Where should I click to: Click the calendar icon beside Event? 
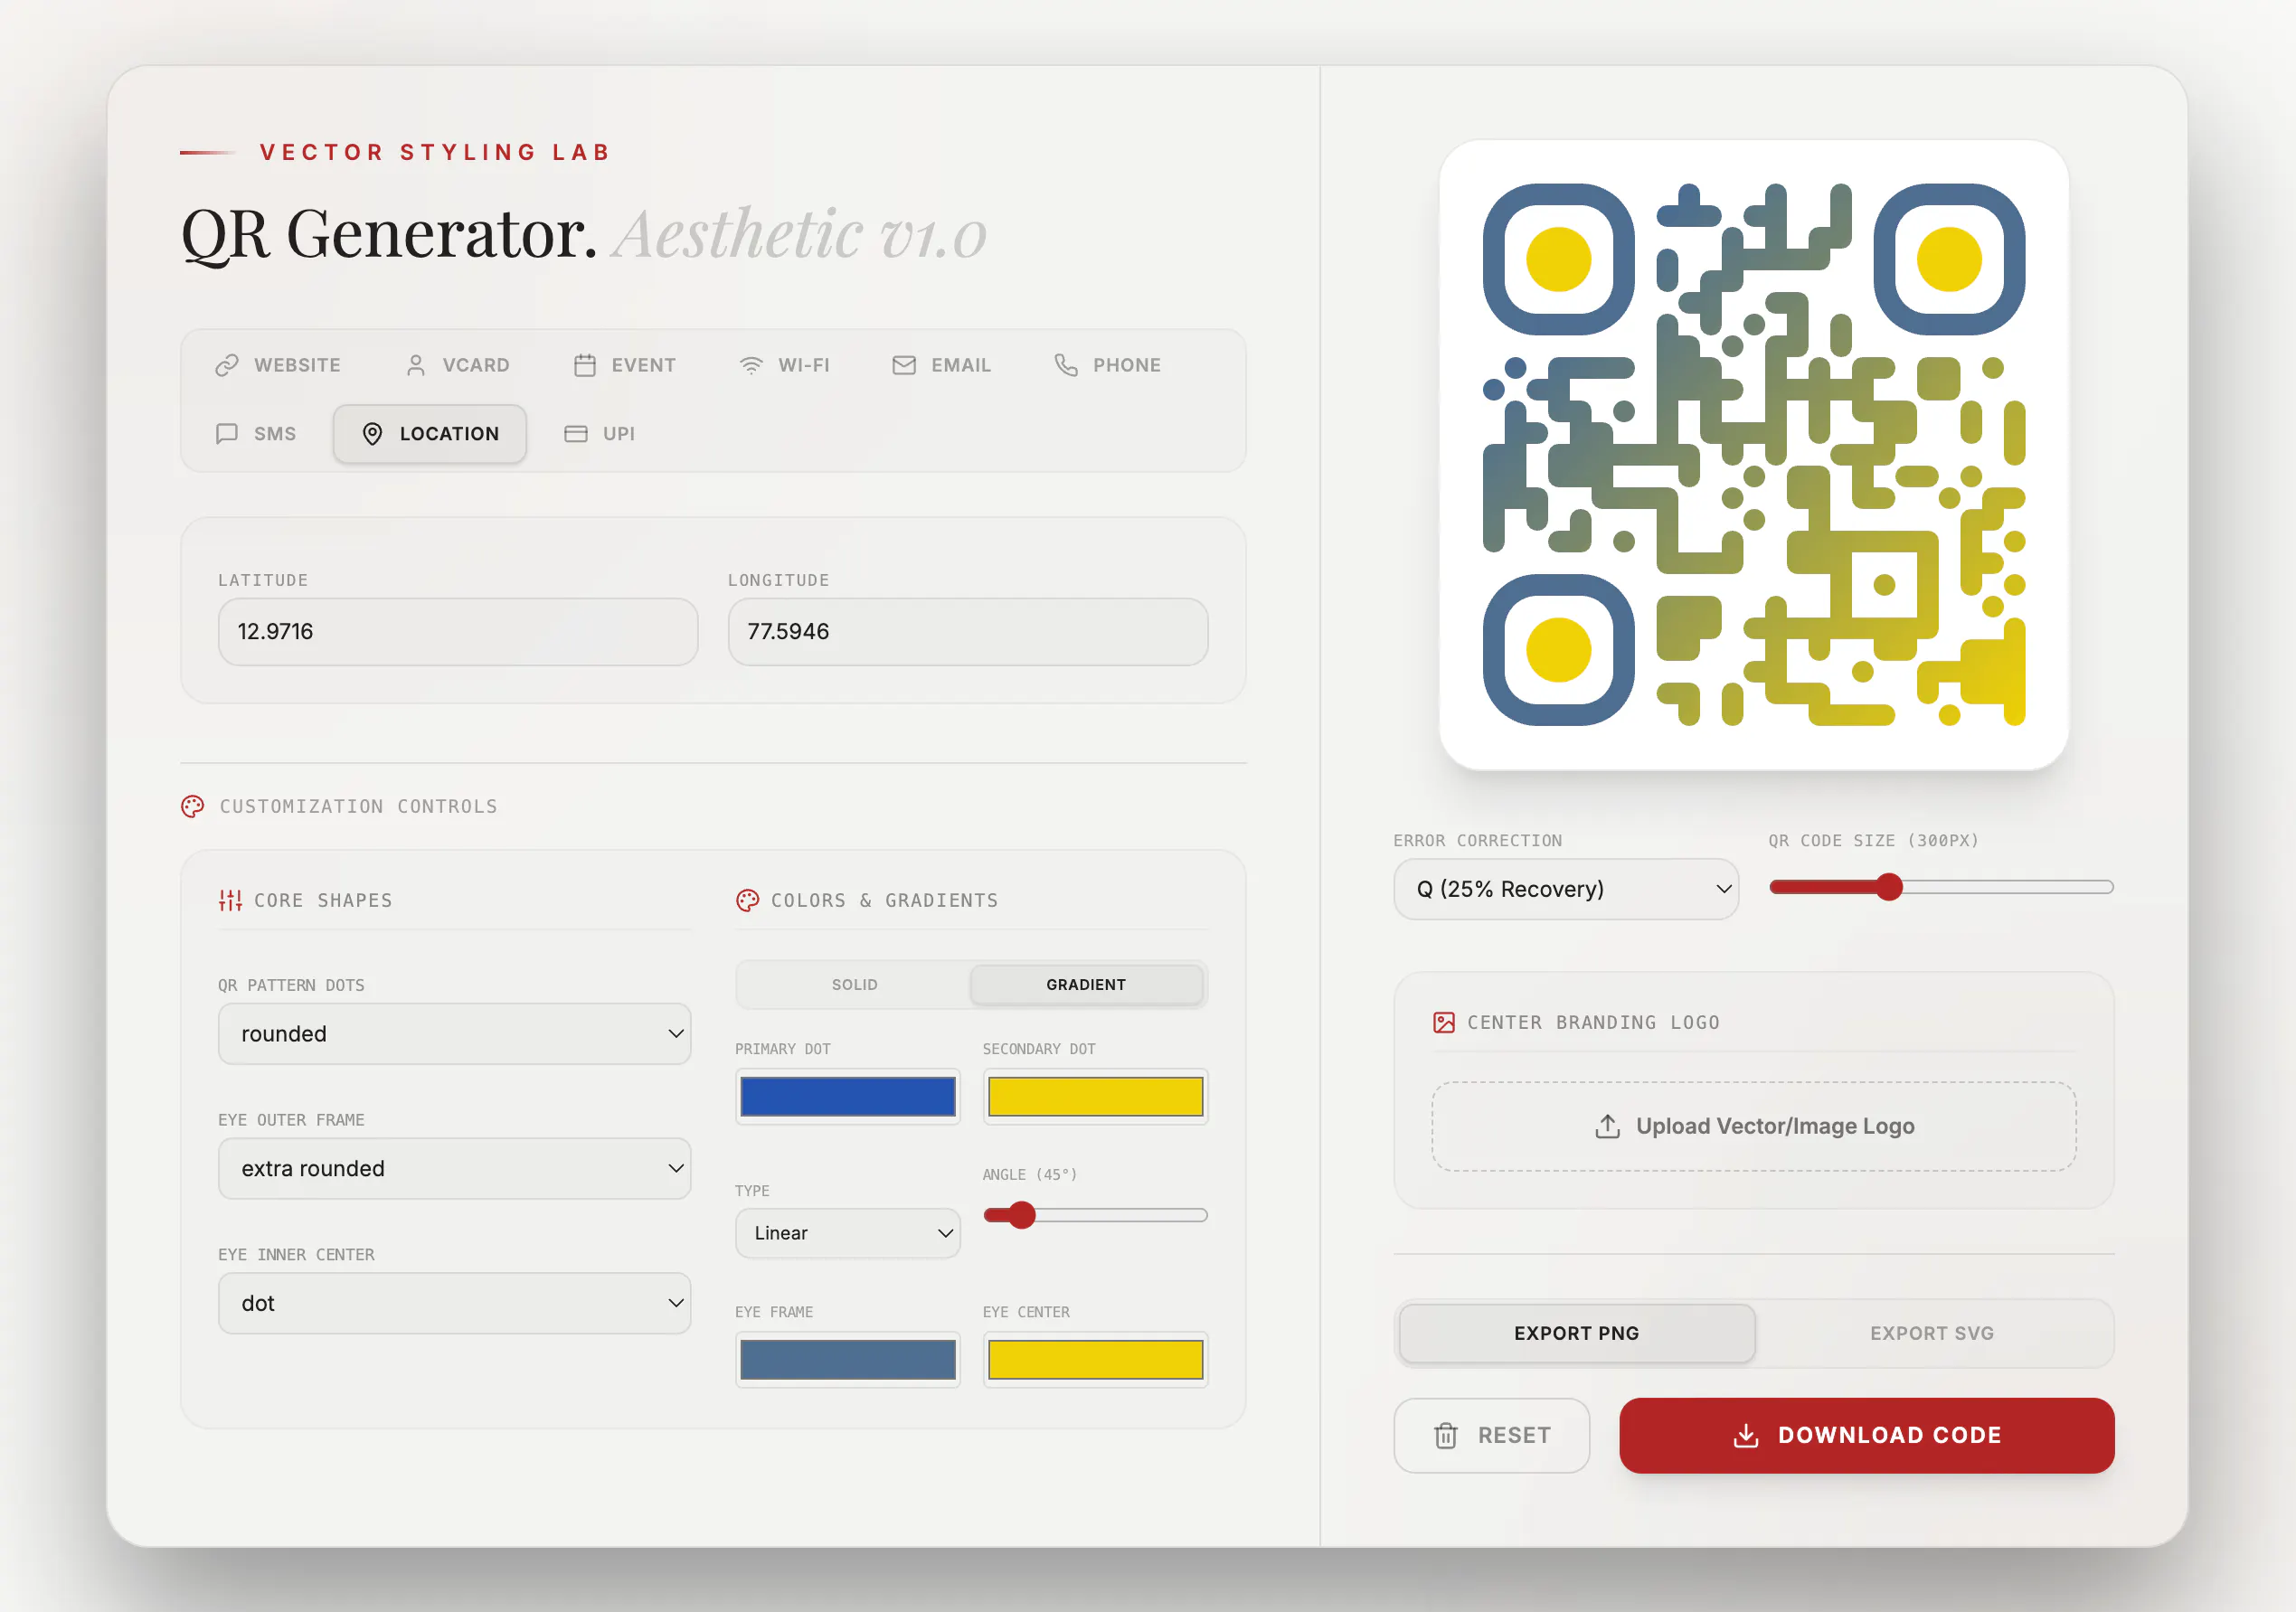click(x=585, y=365)
